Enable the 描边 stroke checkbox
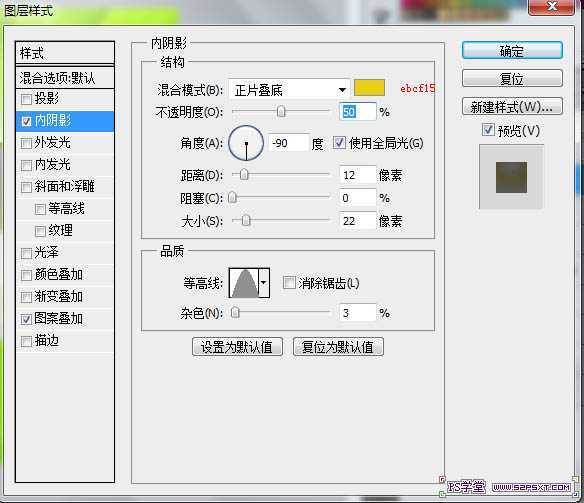Viewport: 584px width, 503px height. (x=26, y=341)
